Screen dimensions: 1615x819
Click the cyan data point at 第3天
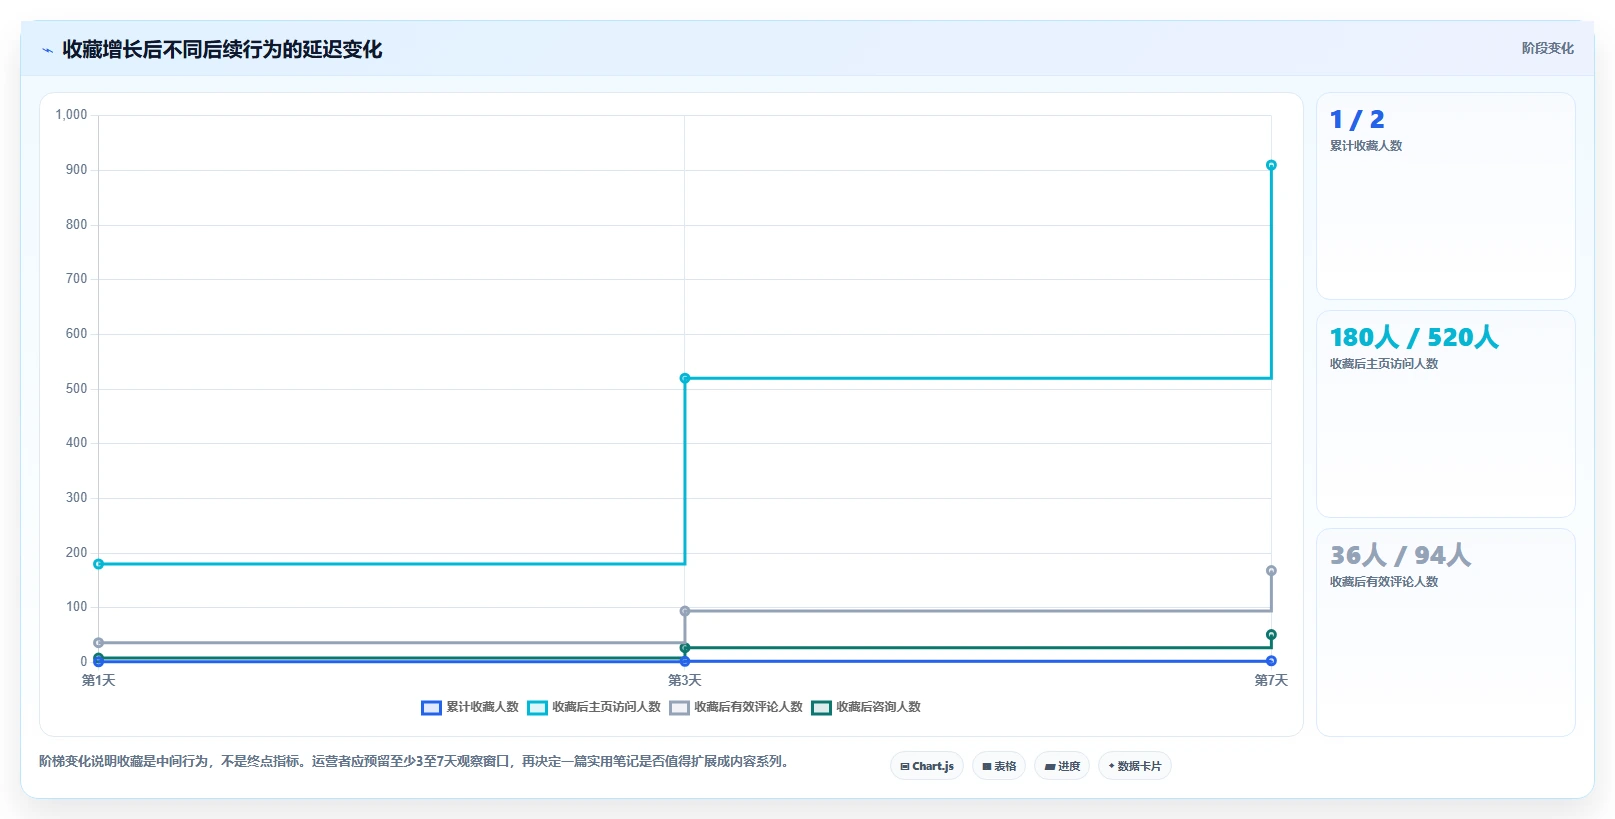[685, 378]
